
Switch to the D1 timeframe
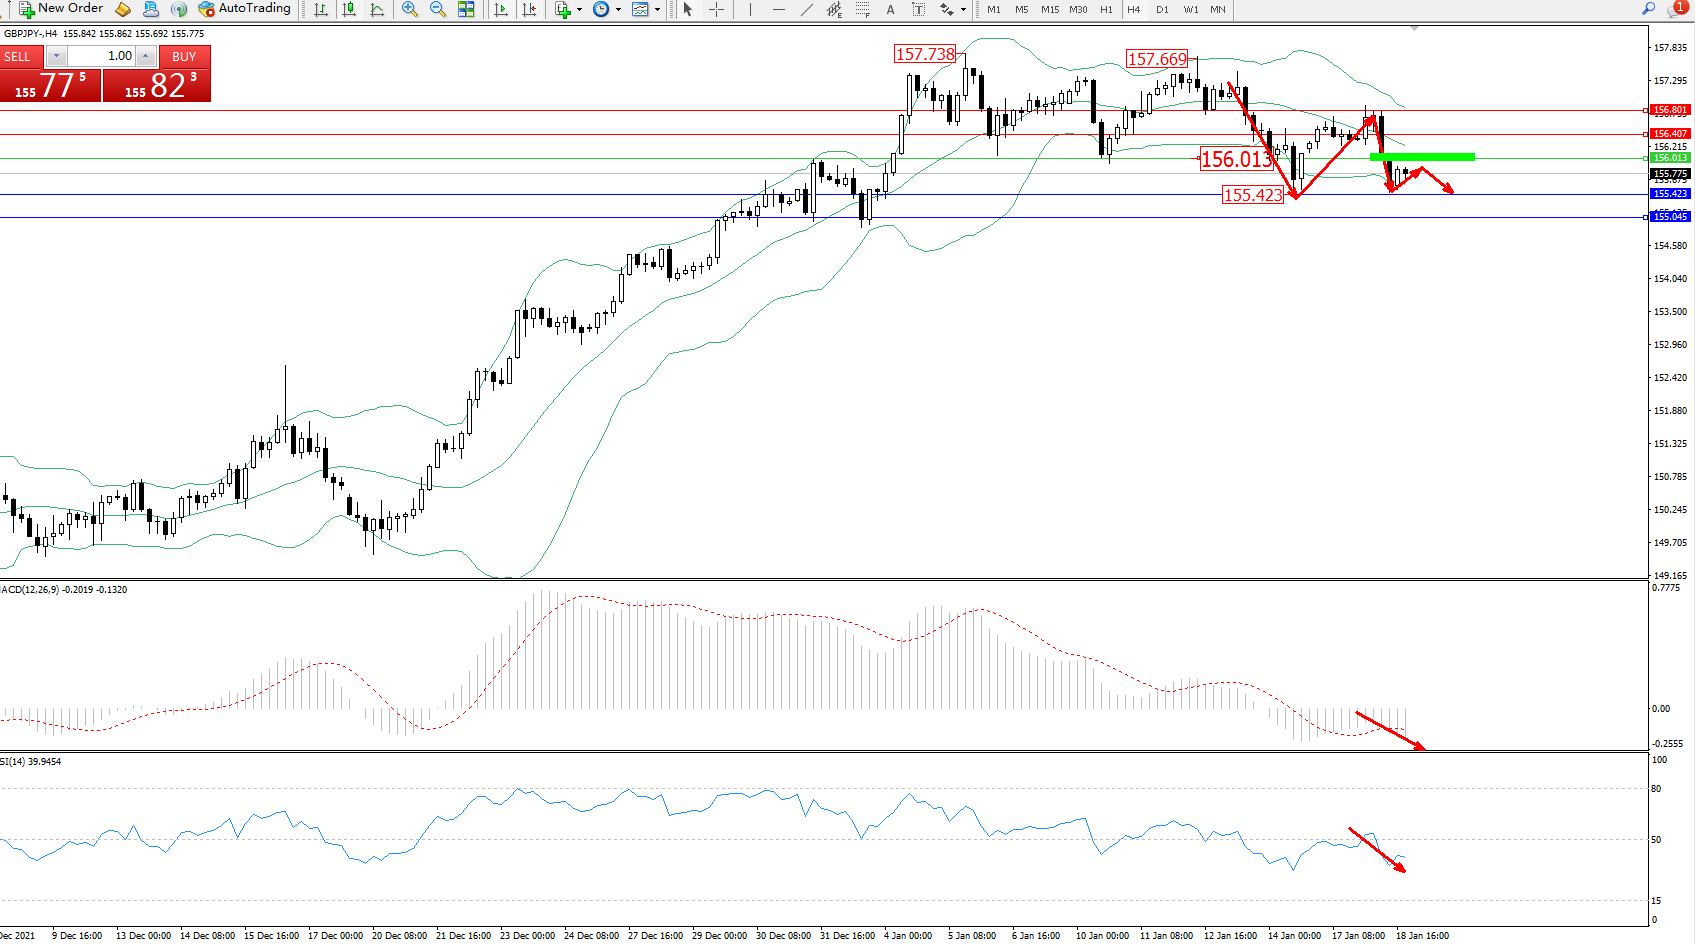click(1162, 9)
